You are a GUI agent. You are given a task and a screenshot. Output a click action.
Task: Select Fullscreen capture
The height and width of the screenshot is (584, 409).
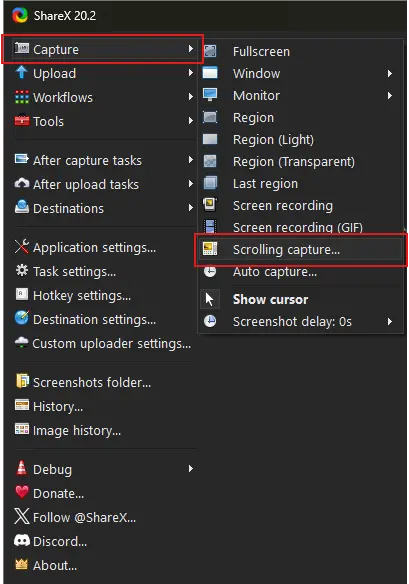[x=301, y=51]
